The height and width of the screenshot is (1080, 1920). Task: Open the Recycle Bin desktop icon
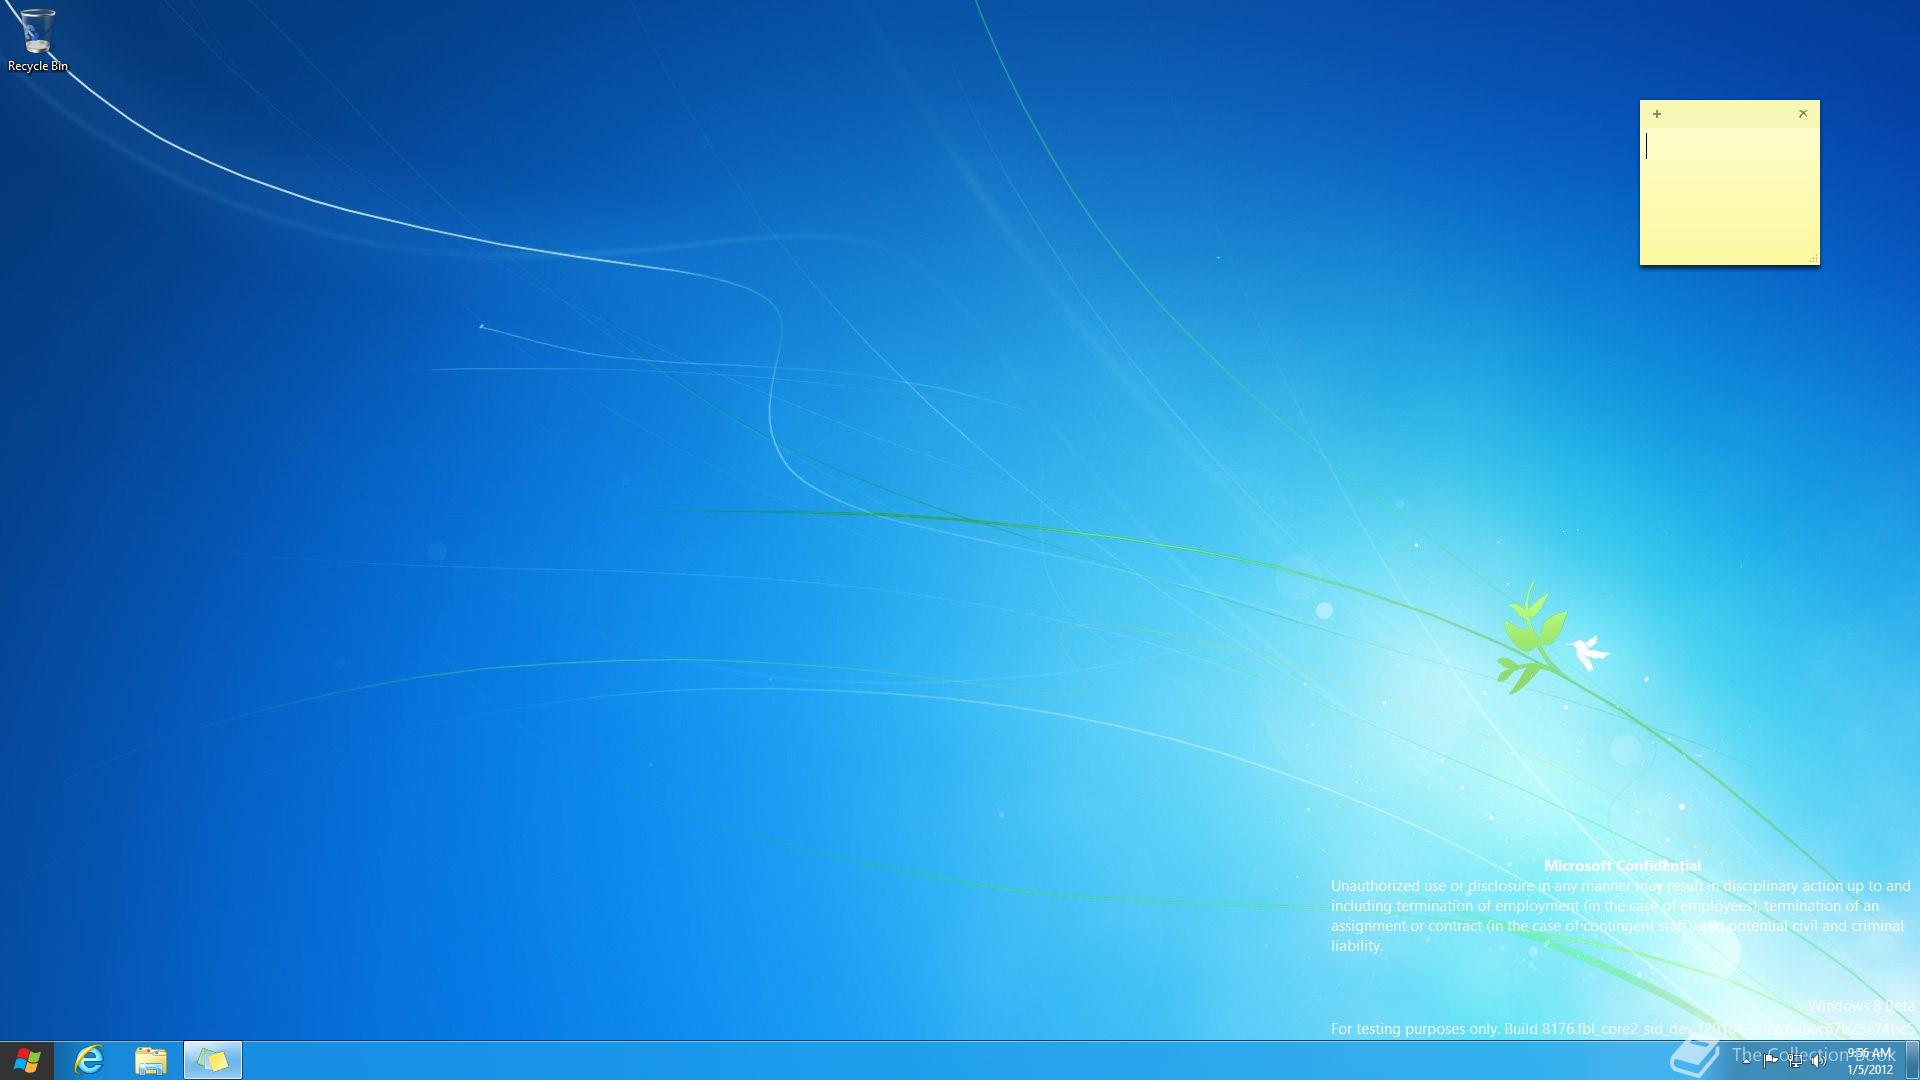click(x=37, y=40)
